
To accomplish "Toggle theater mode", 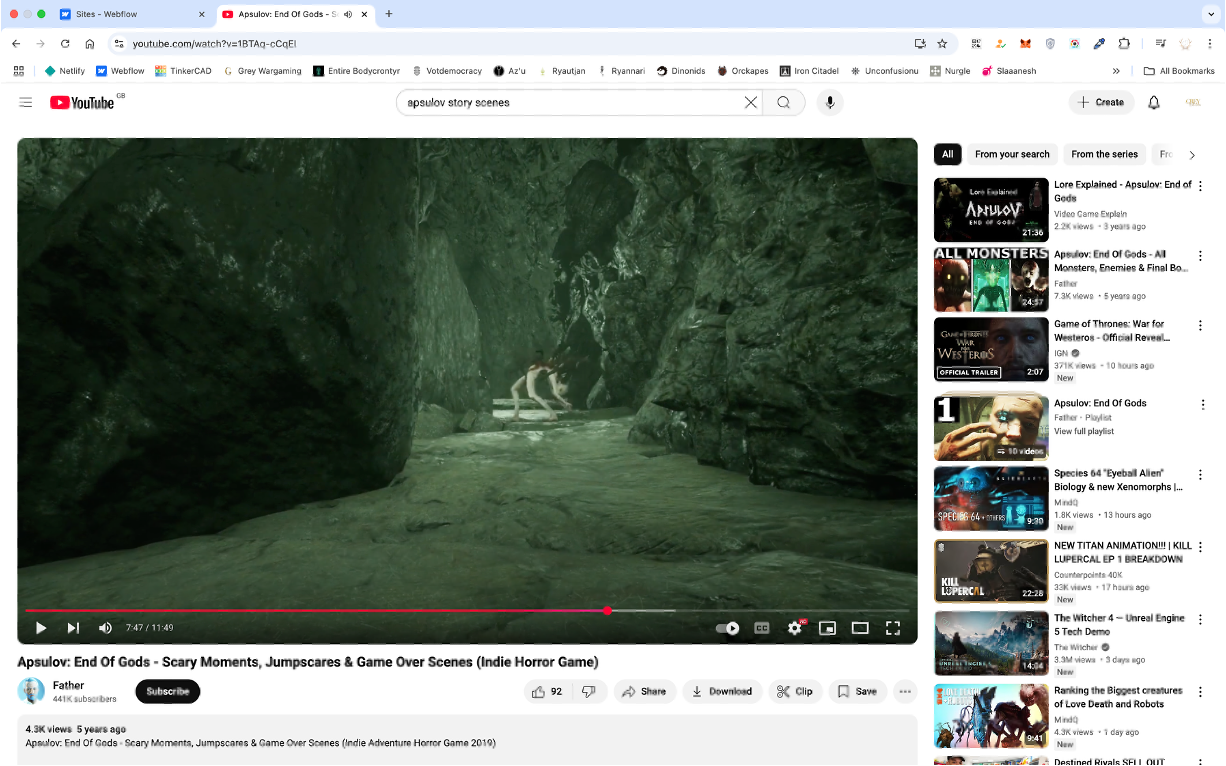I will click(860, 628).
